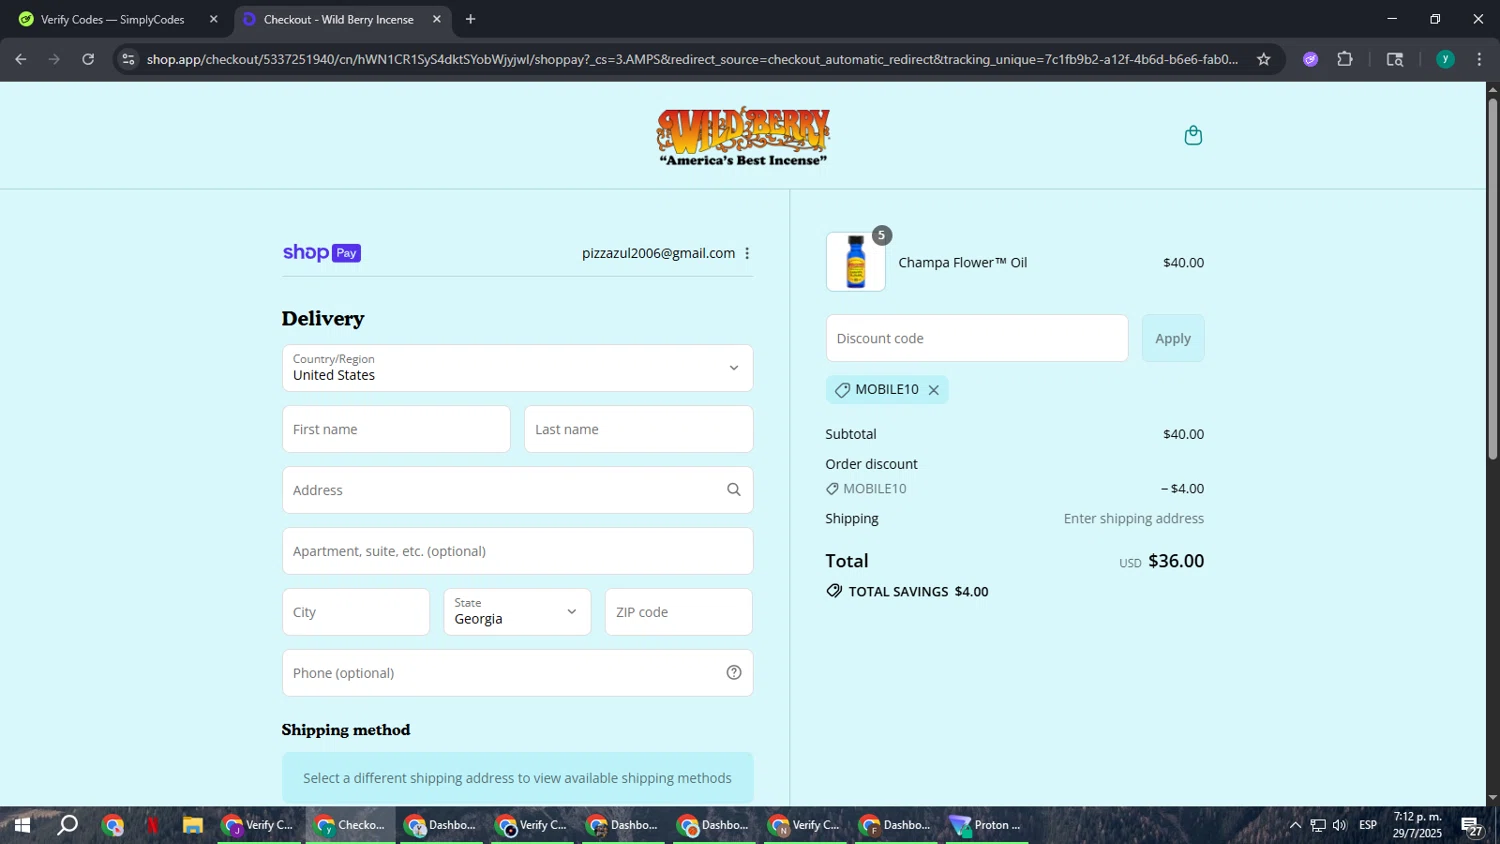Open Windows taskbar search

(x=67, y=825)
